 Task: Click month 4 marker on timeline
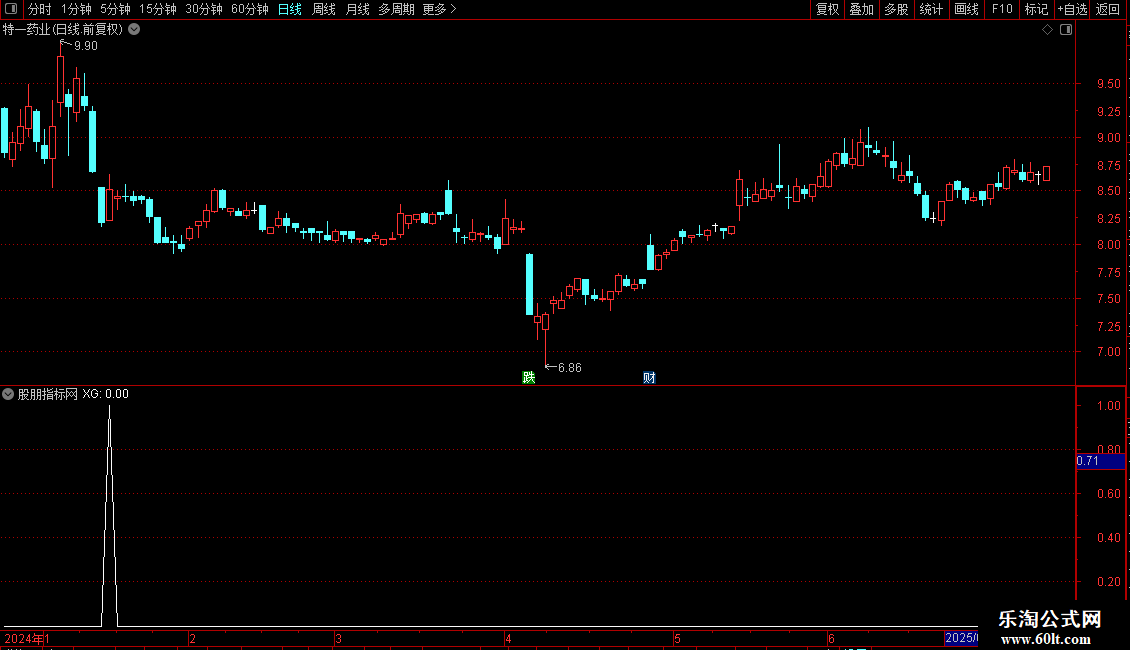click(508, 638)
